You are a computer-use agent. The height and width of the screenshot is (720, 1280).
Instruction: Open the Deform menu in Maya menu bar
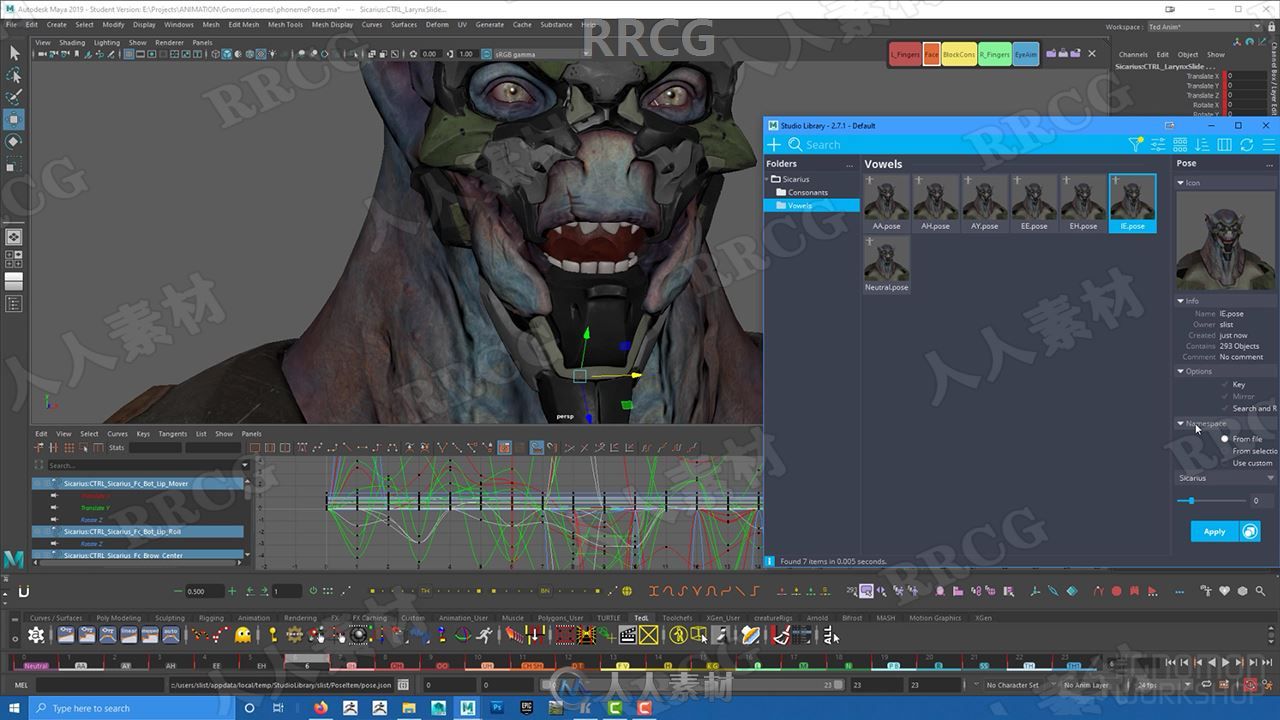[x=437, y=24]
